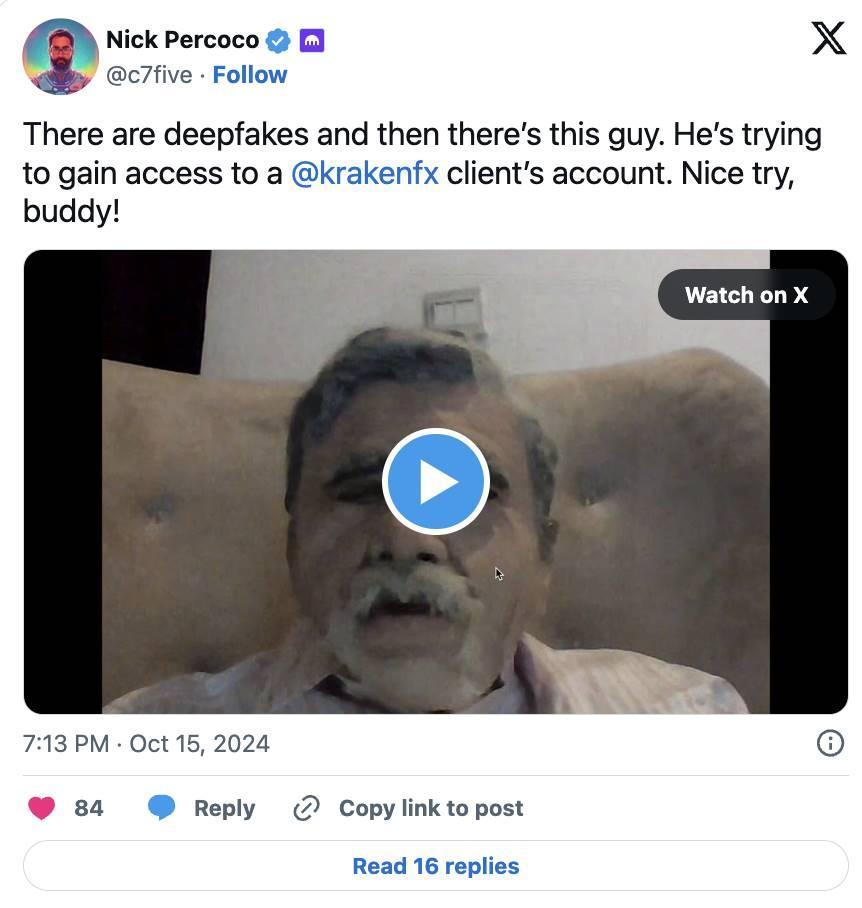Click the Nick Percoco display name
The width and height of the screenshot is (862, 908).
[x=182, y=40]
